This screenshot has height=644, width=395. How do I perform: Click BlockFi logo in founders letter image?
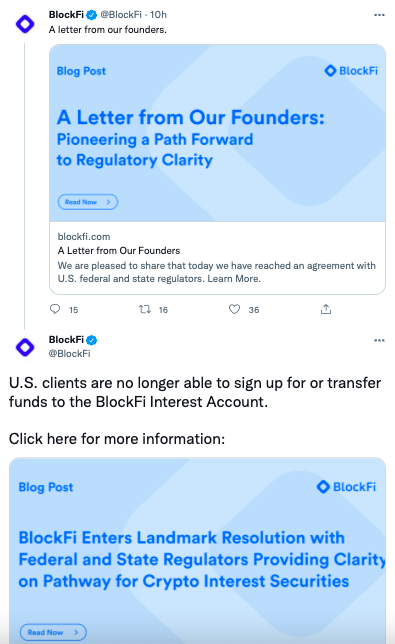[x=351, y=71]
